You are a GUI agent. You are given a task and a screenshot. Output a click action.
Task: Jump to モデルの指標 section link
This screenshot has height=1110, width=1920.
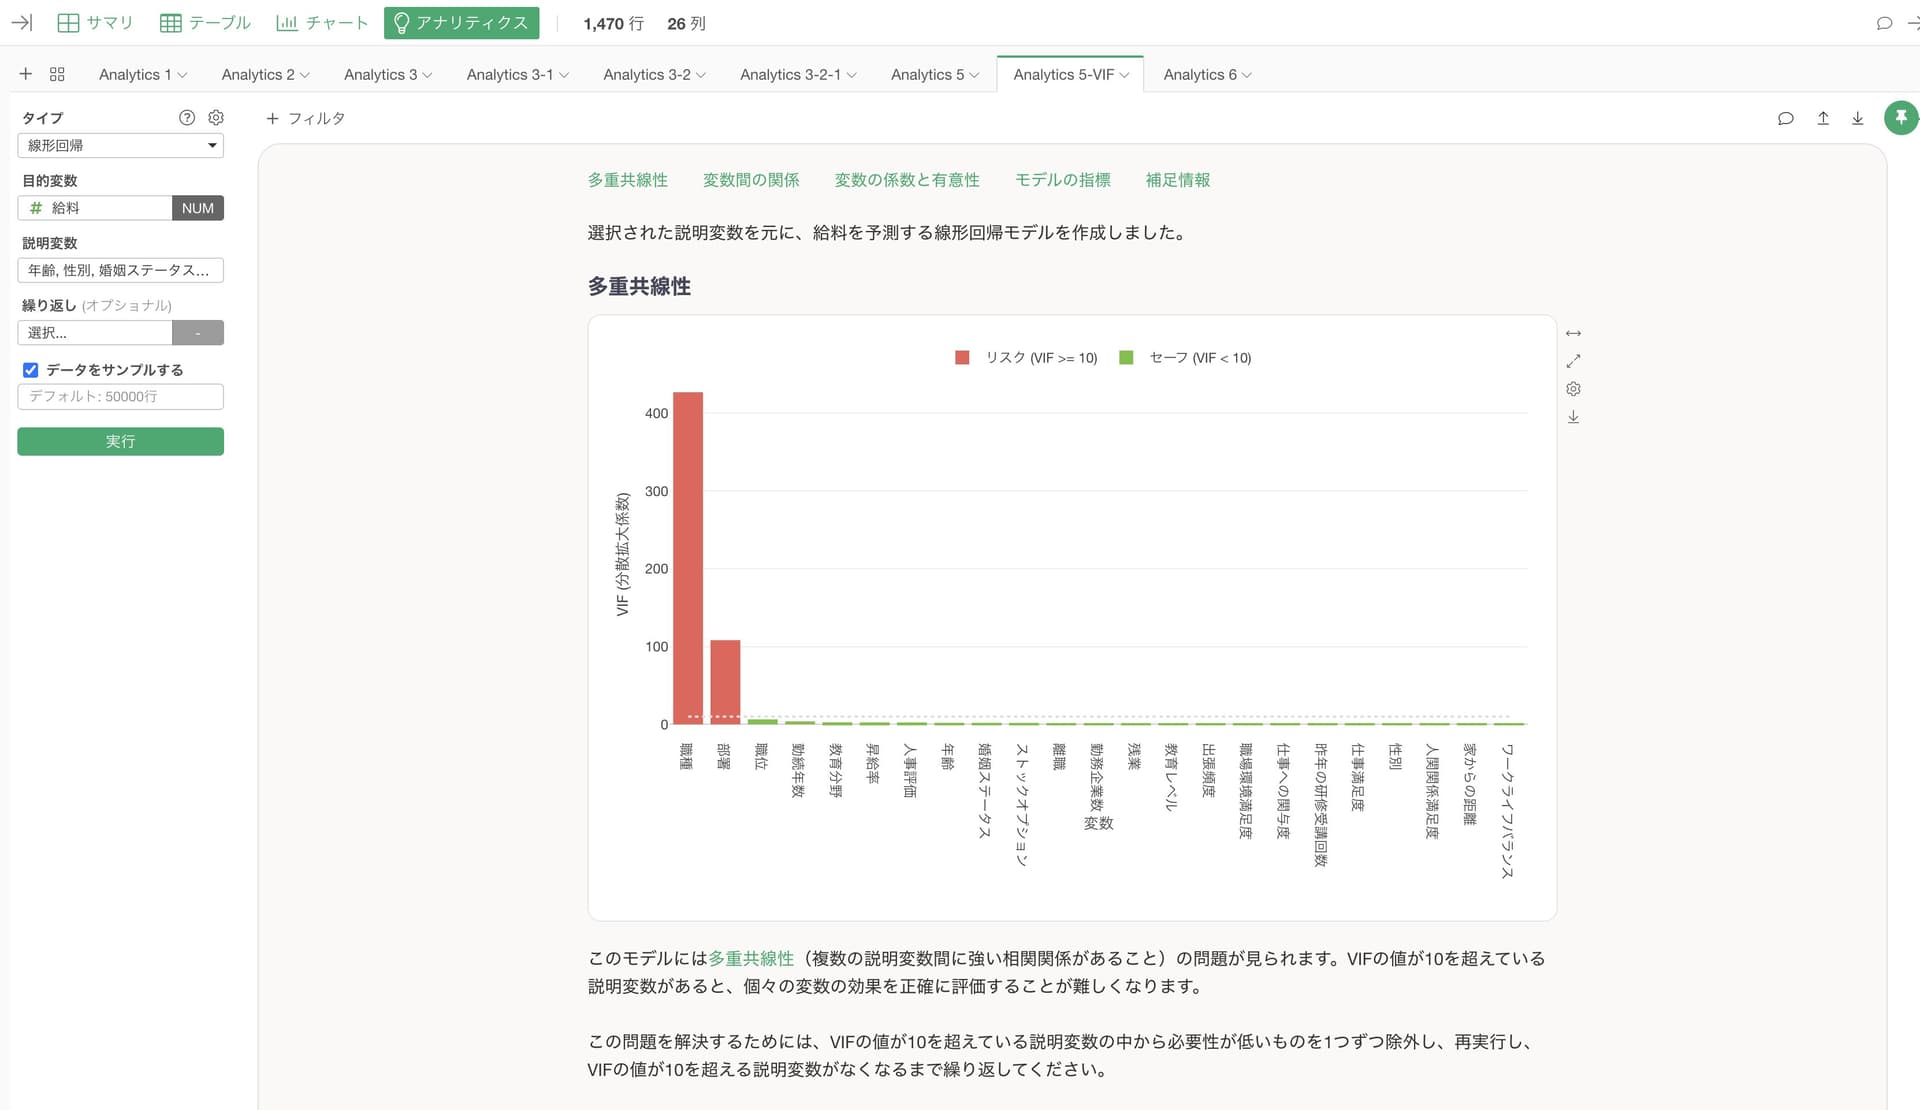(x=1063, y=180)
